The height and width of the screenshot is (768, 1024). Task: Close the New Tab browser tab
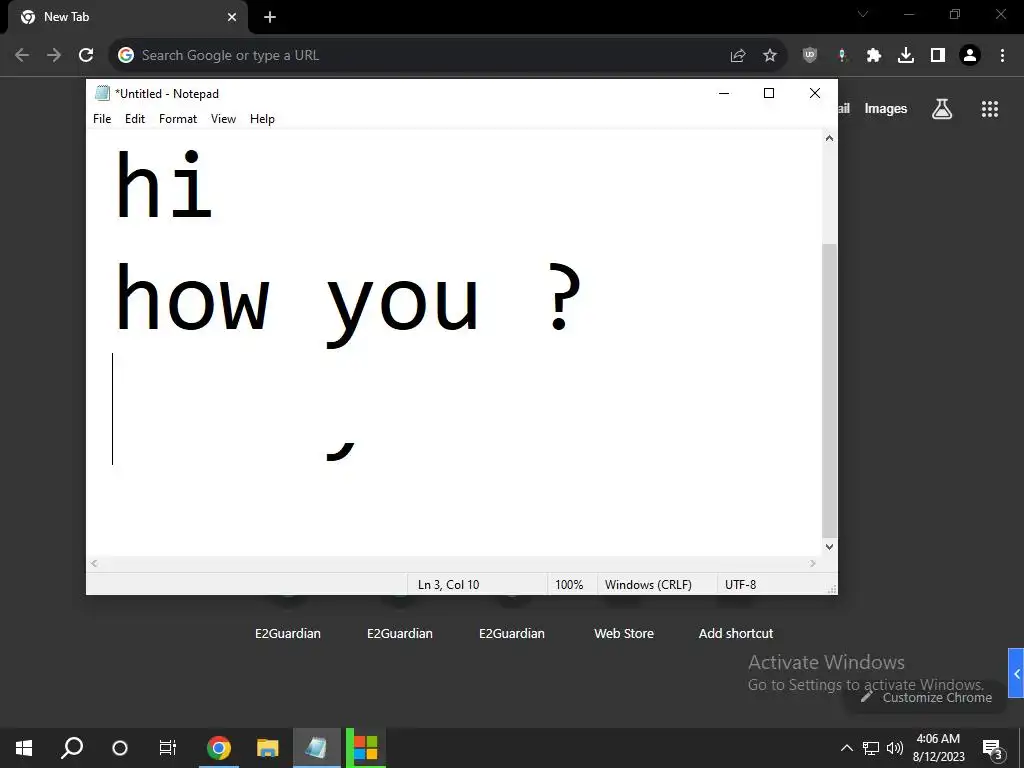point(232,17)
